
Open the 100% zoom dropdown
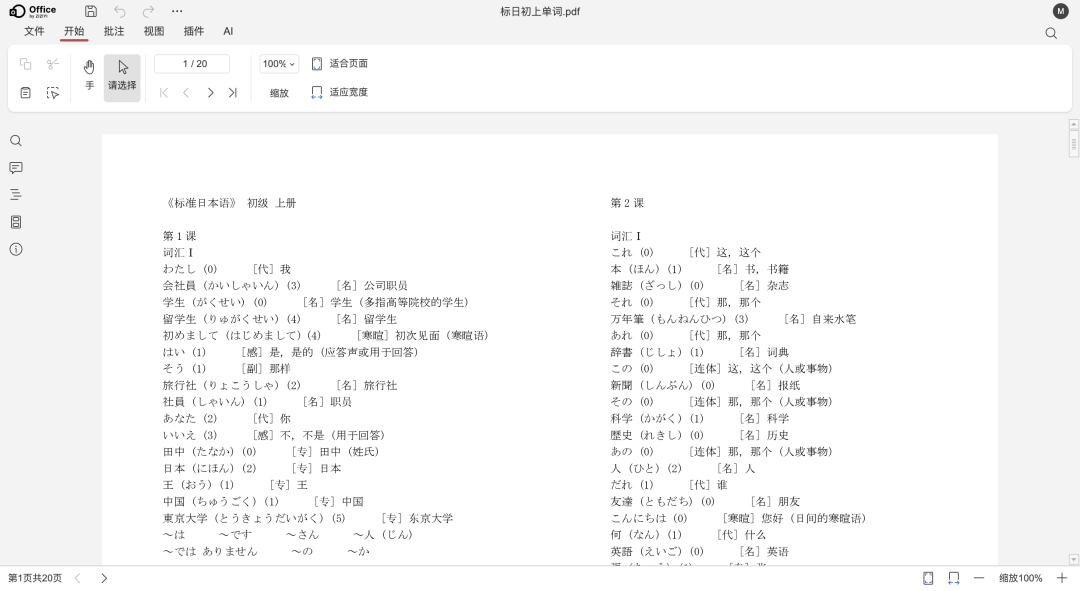tap(278, 63)
